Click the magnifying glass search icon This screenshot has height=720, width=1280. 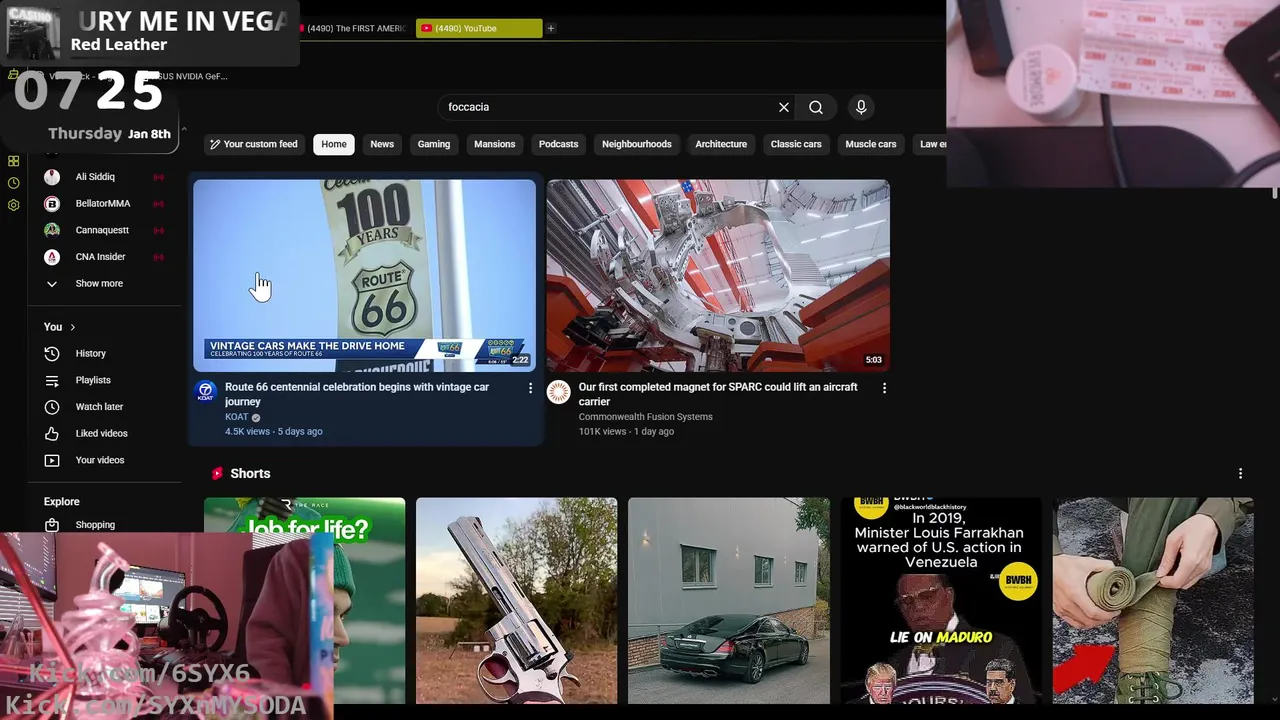pyautogui.click(x=816, y=107)
